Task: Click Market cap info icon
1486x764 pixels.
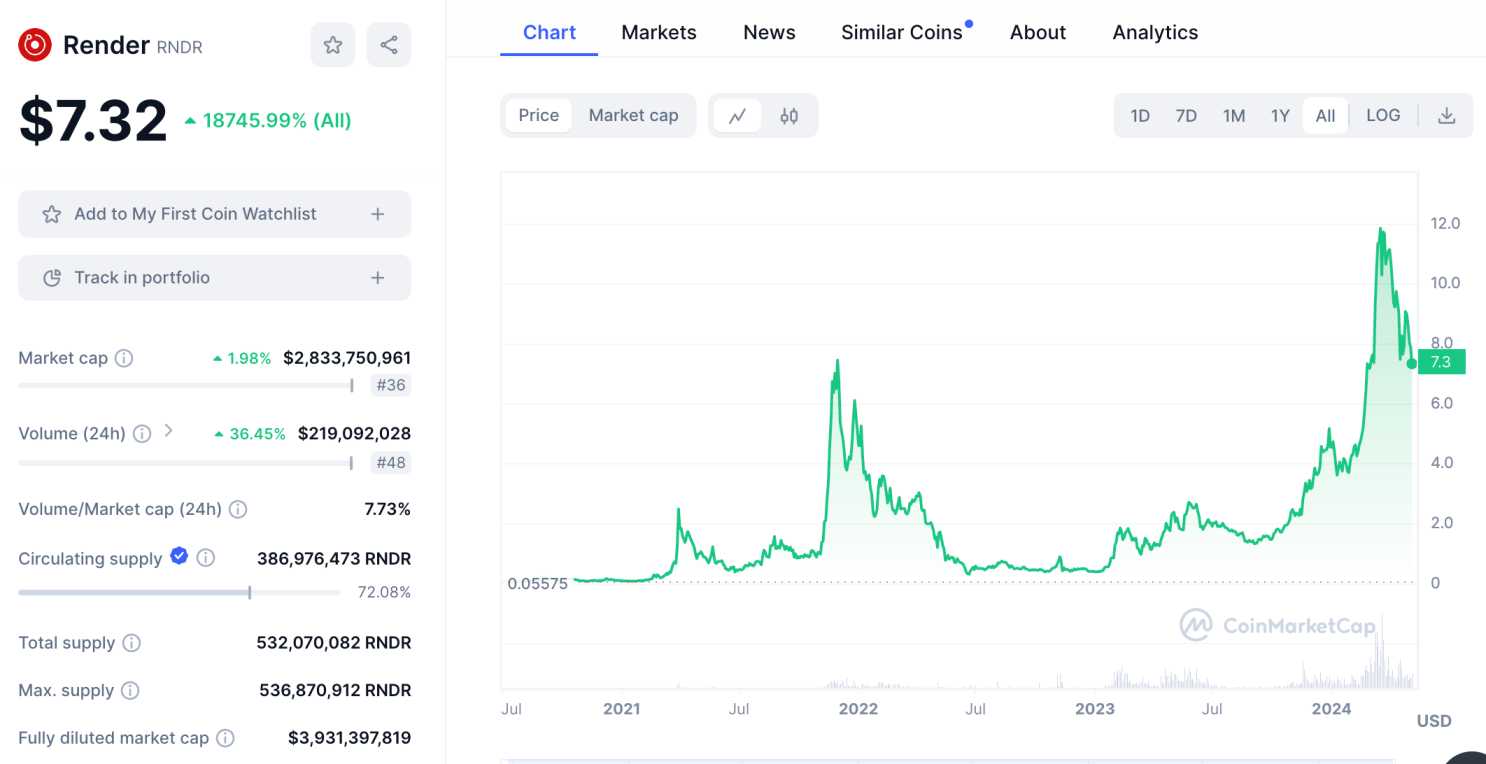Action: (x=124, y=358)
